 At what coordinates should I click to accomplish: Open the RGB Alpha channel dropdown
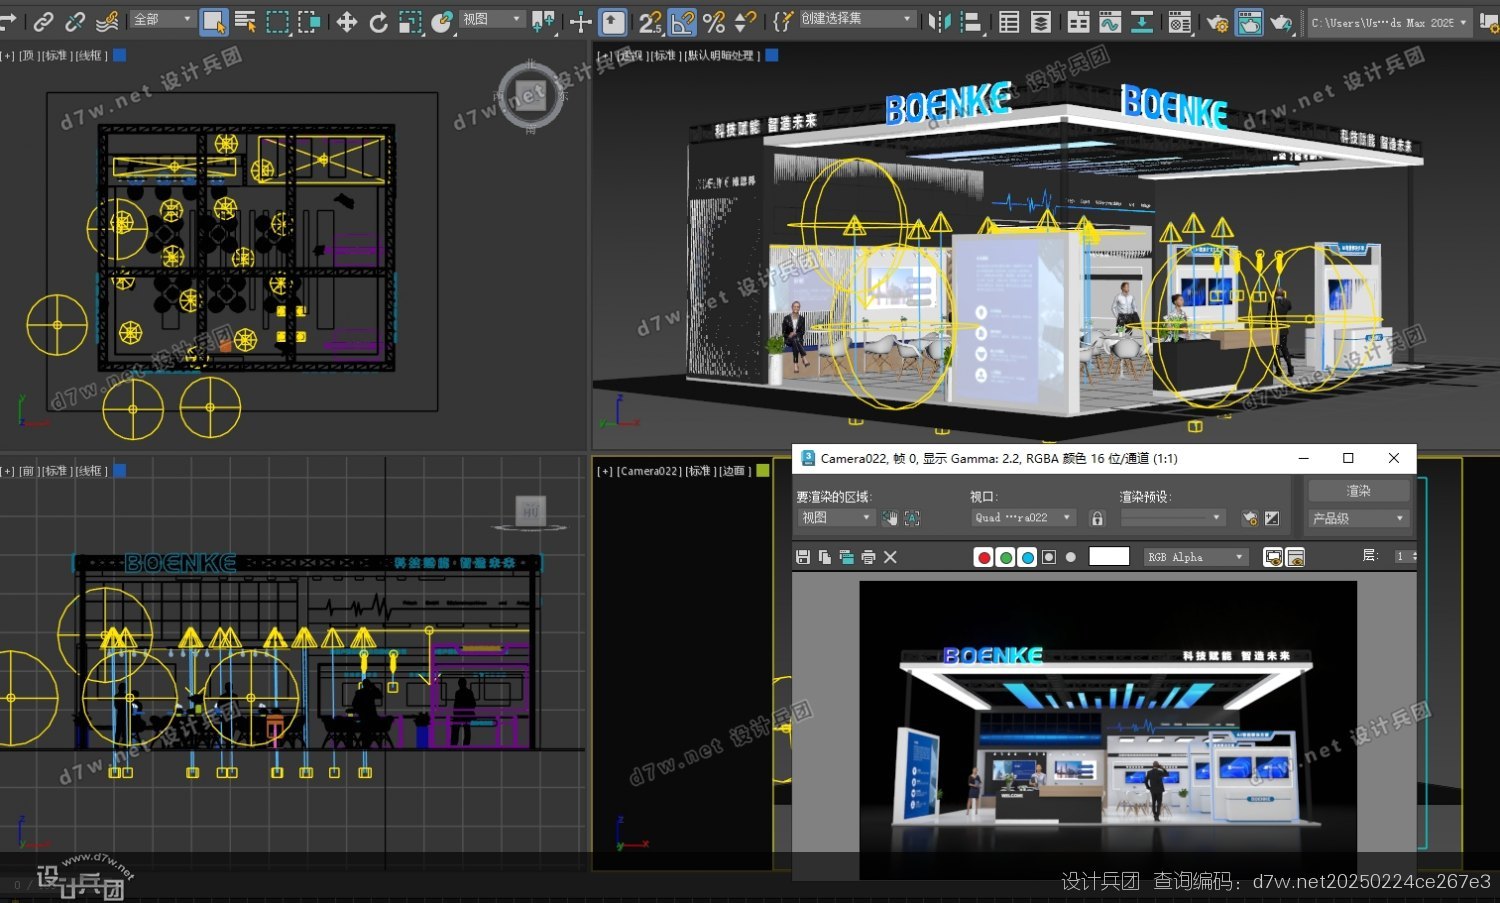point(1196,557)
